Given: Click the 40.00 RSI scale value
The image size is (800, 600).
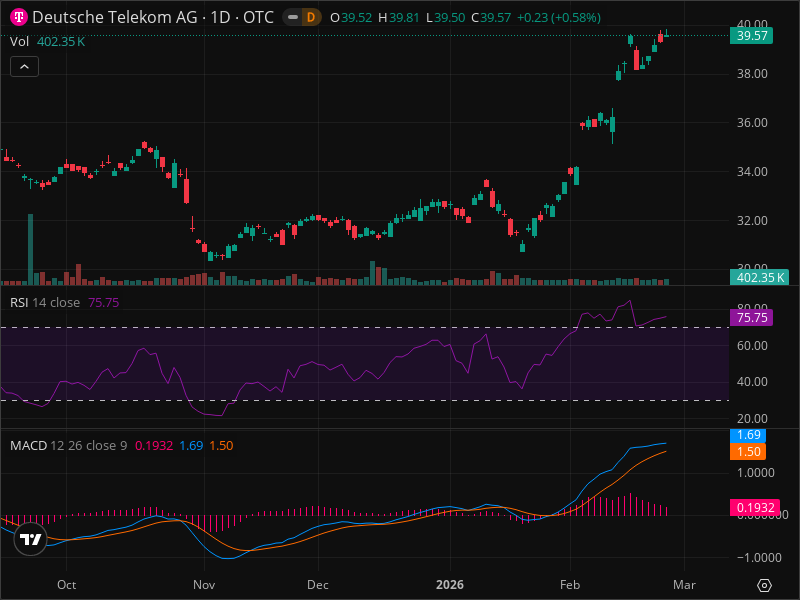Looking at the screenshot, I should [752, 382].
